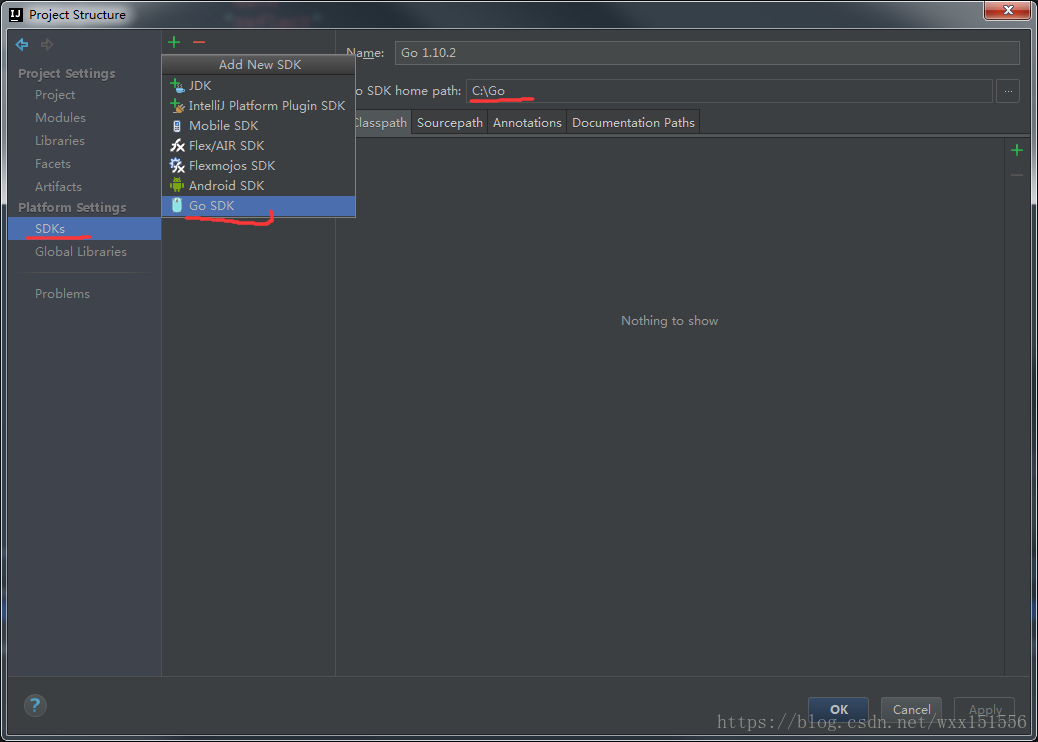Choose Go SDK from the popup
Viewport: 1038px width, 742px height.
click(x=258, y=206)
